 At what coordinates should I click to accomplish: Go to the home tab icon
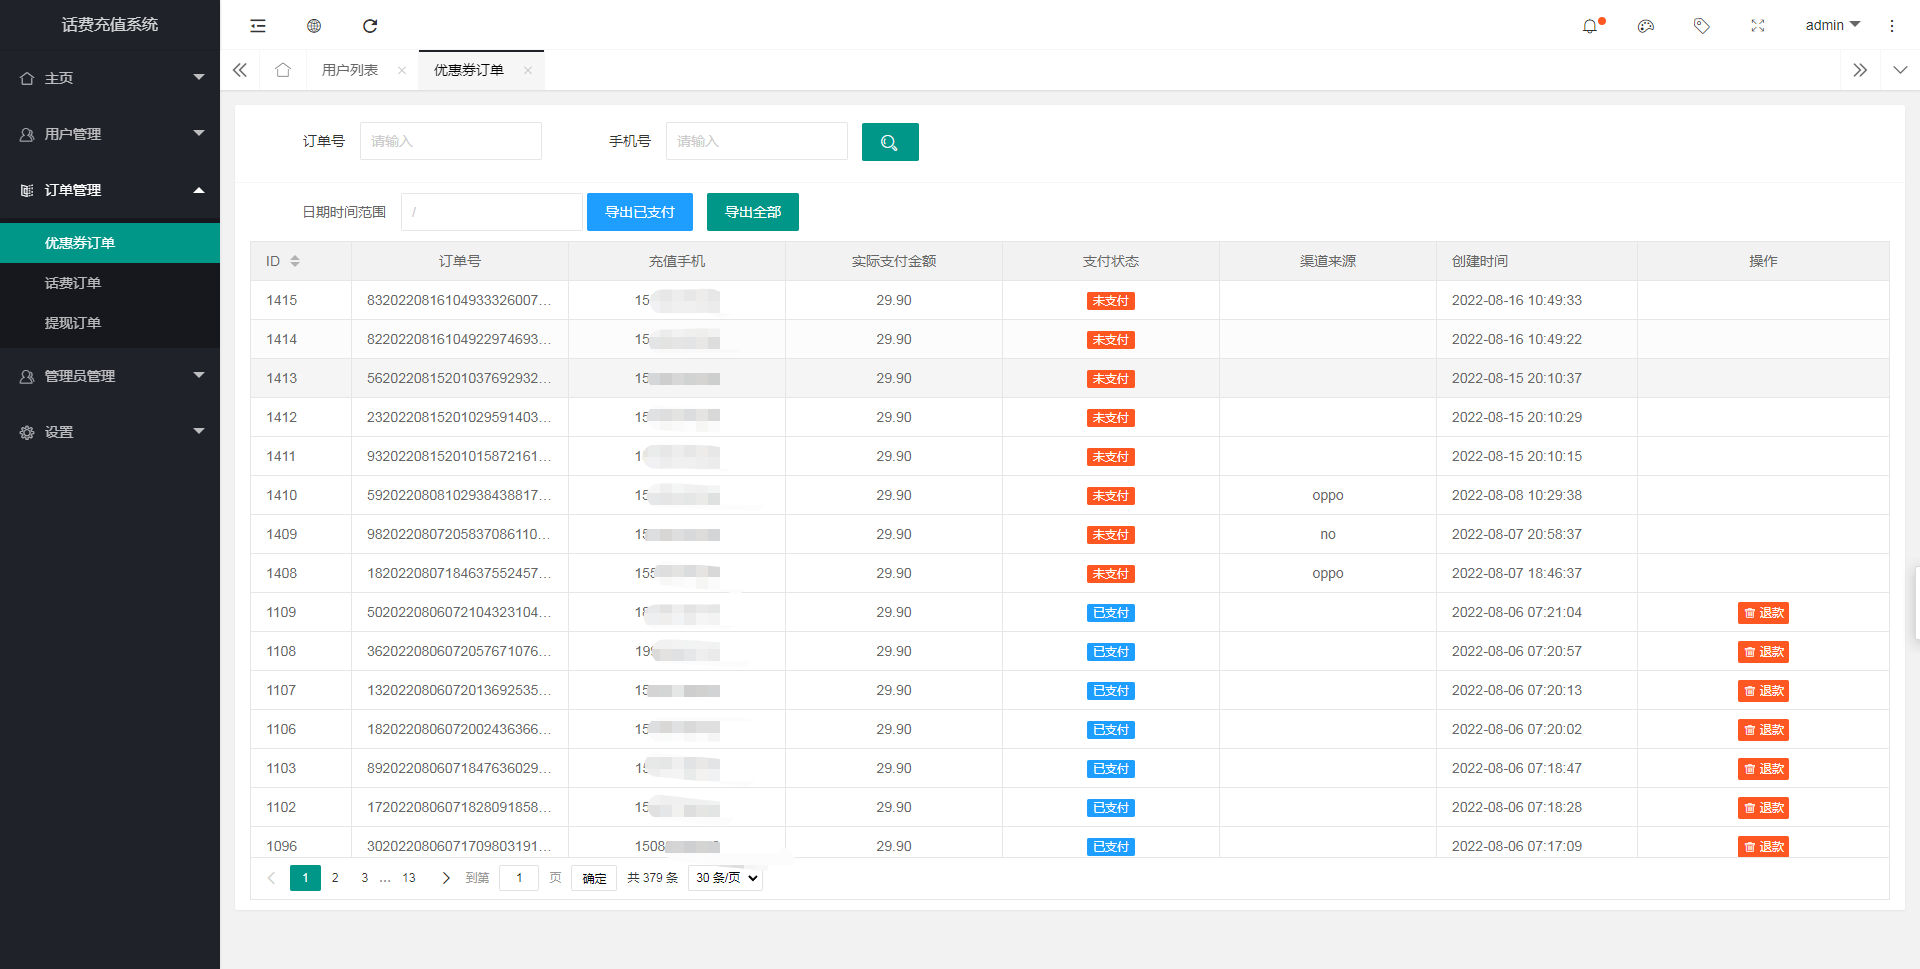tap(283, 70)
